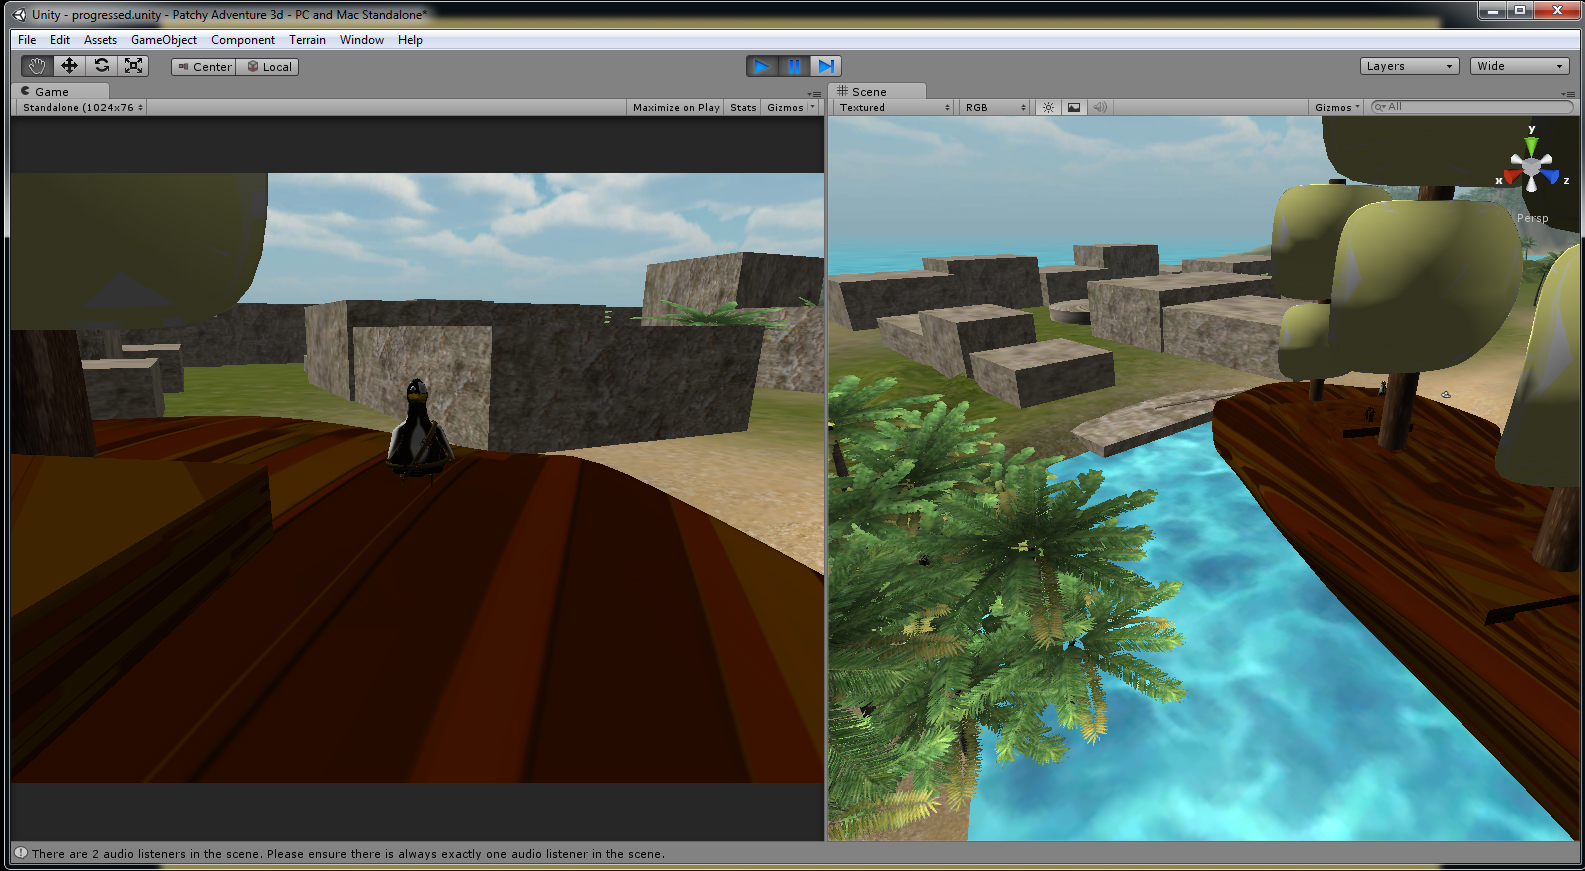Switch pivot mode via Center button
Viewport: 1585px width, 871px height.
[x=204, y=67]
